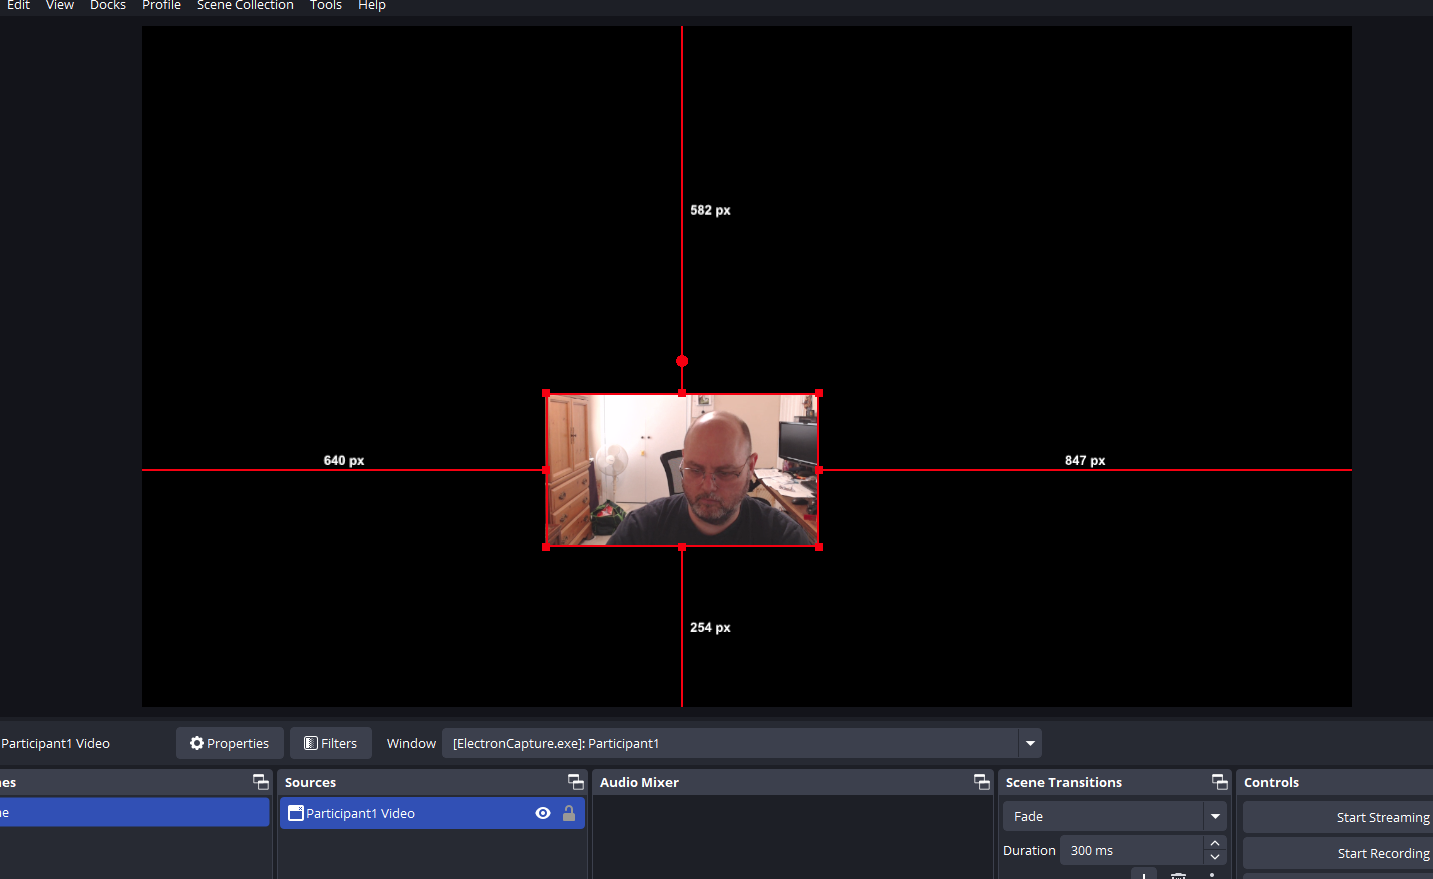Click the left-middle resize handle of the source
The height and width of the screenshot is (879, 1433).
546,470
